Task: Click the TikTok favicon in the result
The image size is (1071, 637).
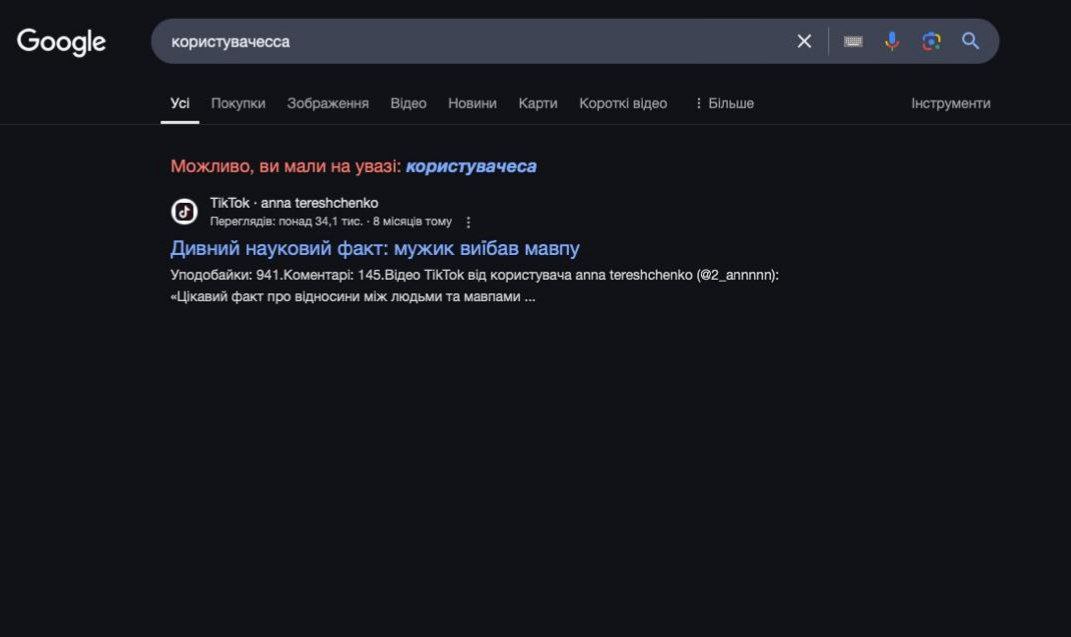Action: point(184,212)
